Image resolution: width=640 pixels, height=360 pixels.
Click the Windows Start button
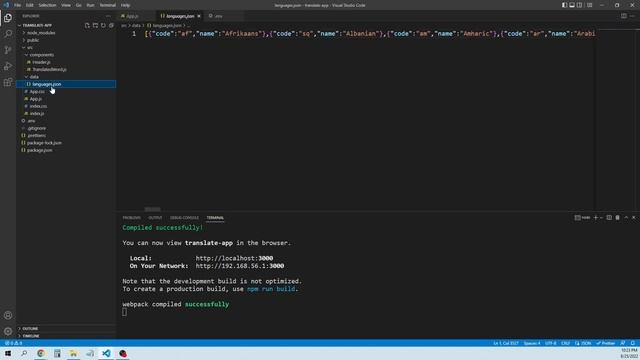click(x=8, y=353)
